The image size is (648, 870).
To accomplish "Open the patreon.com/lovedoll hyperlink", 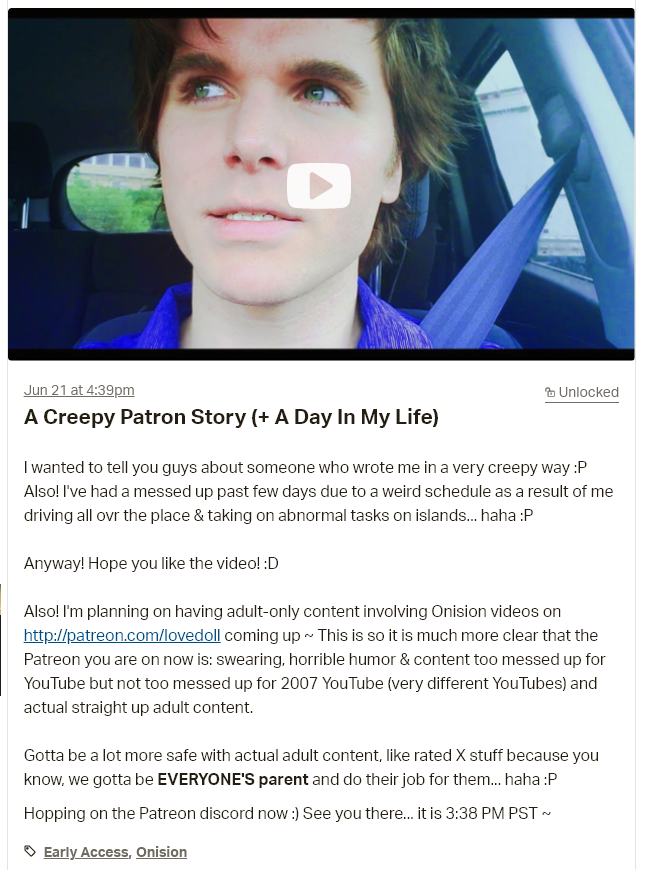I will (122, 635).
